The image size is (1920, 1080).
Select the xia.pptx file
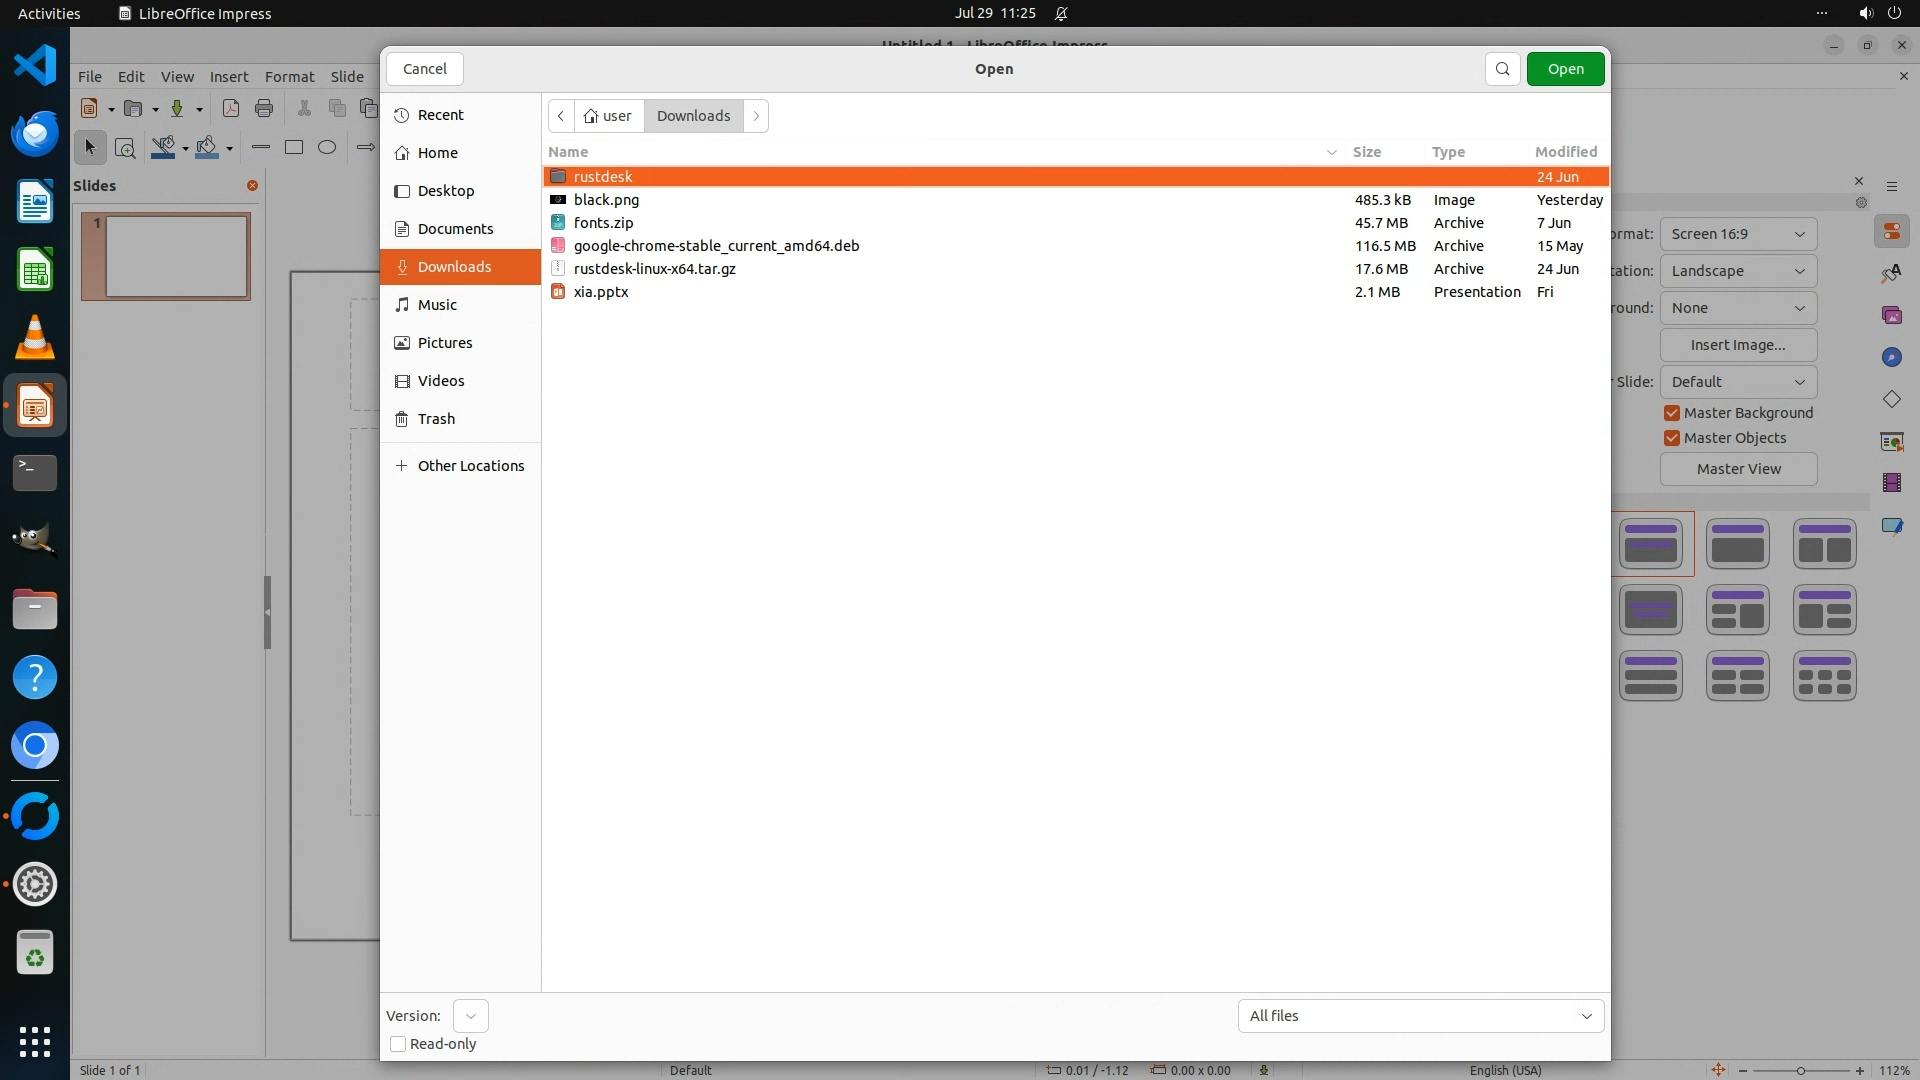pos(601,292)
